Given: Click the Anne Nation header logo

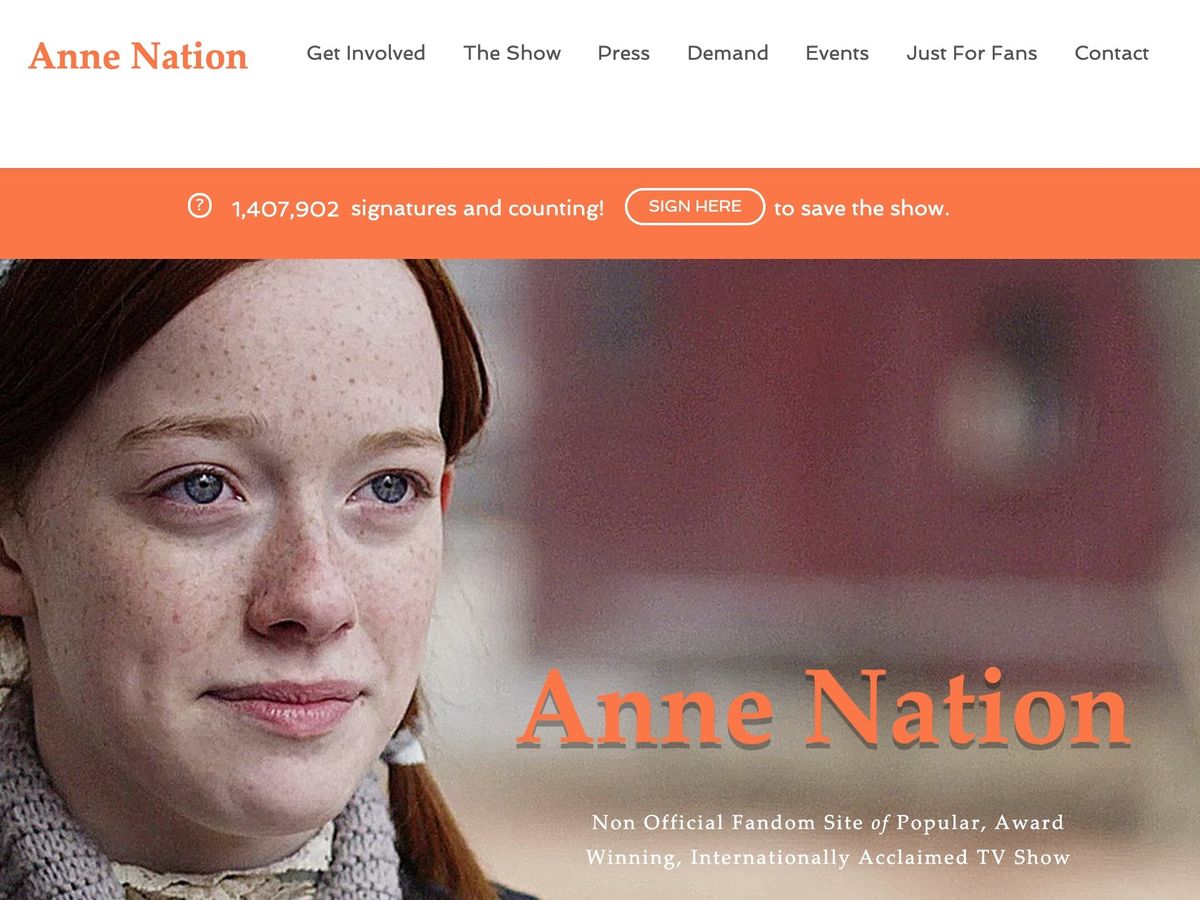Looking at the screenshot, I should pos(138,56).
